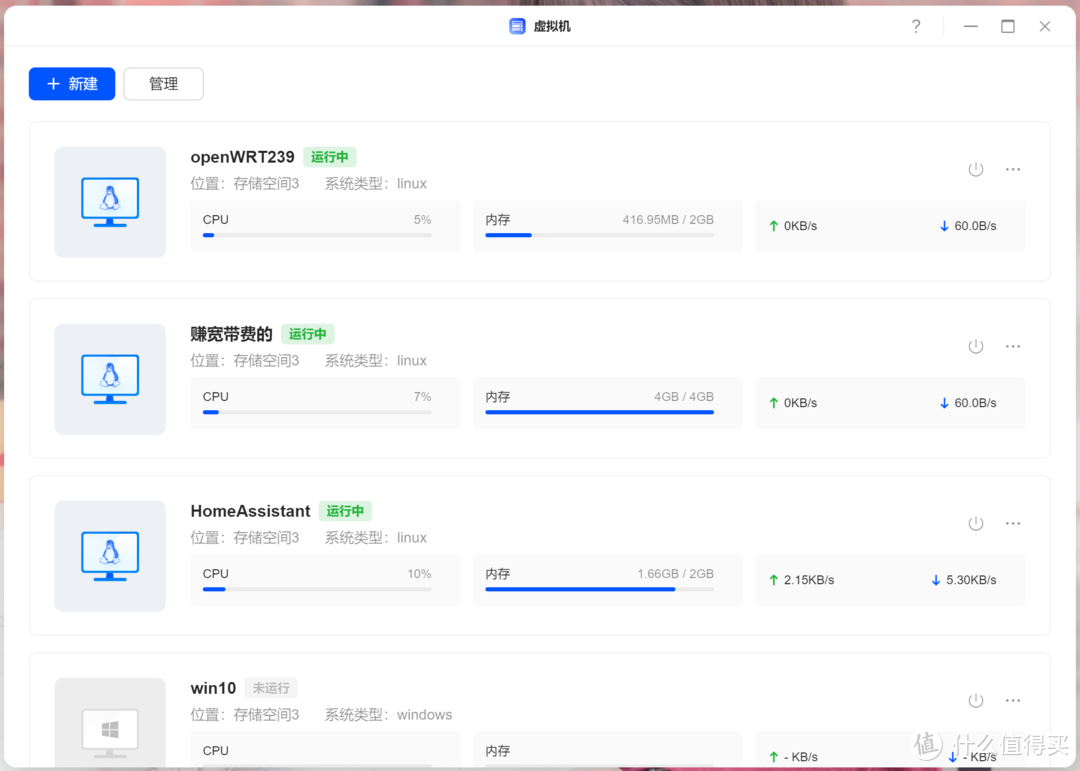Click the plus icon on the 新建 button
This screenshot has height=771, width=1080.
pos(55,84)
